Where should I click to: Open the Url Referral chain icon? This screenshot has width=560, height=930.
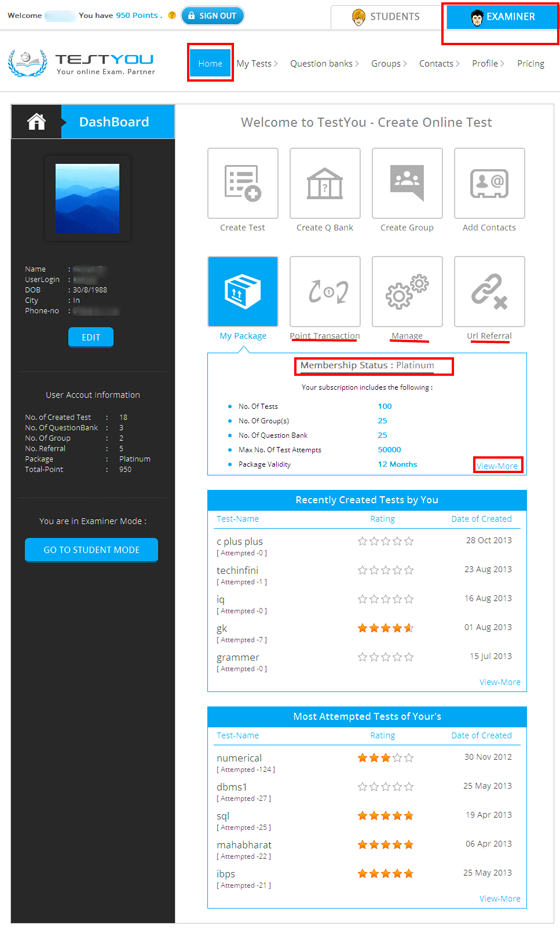[489, 291]
